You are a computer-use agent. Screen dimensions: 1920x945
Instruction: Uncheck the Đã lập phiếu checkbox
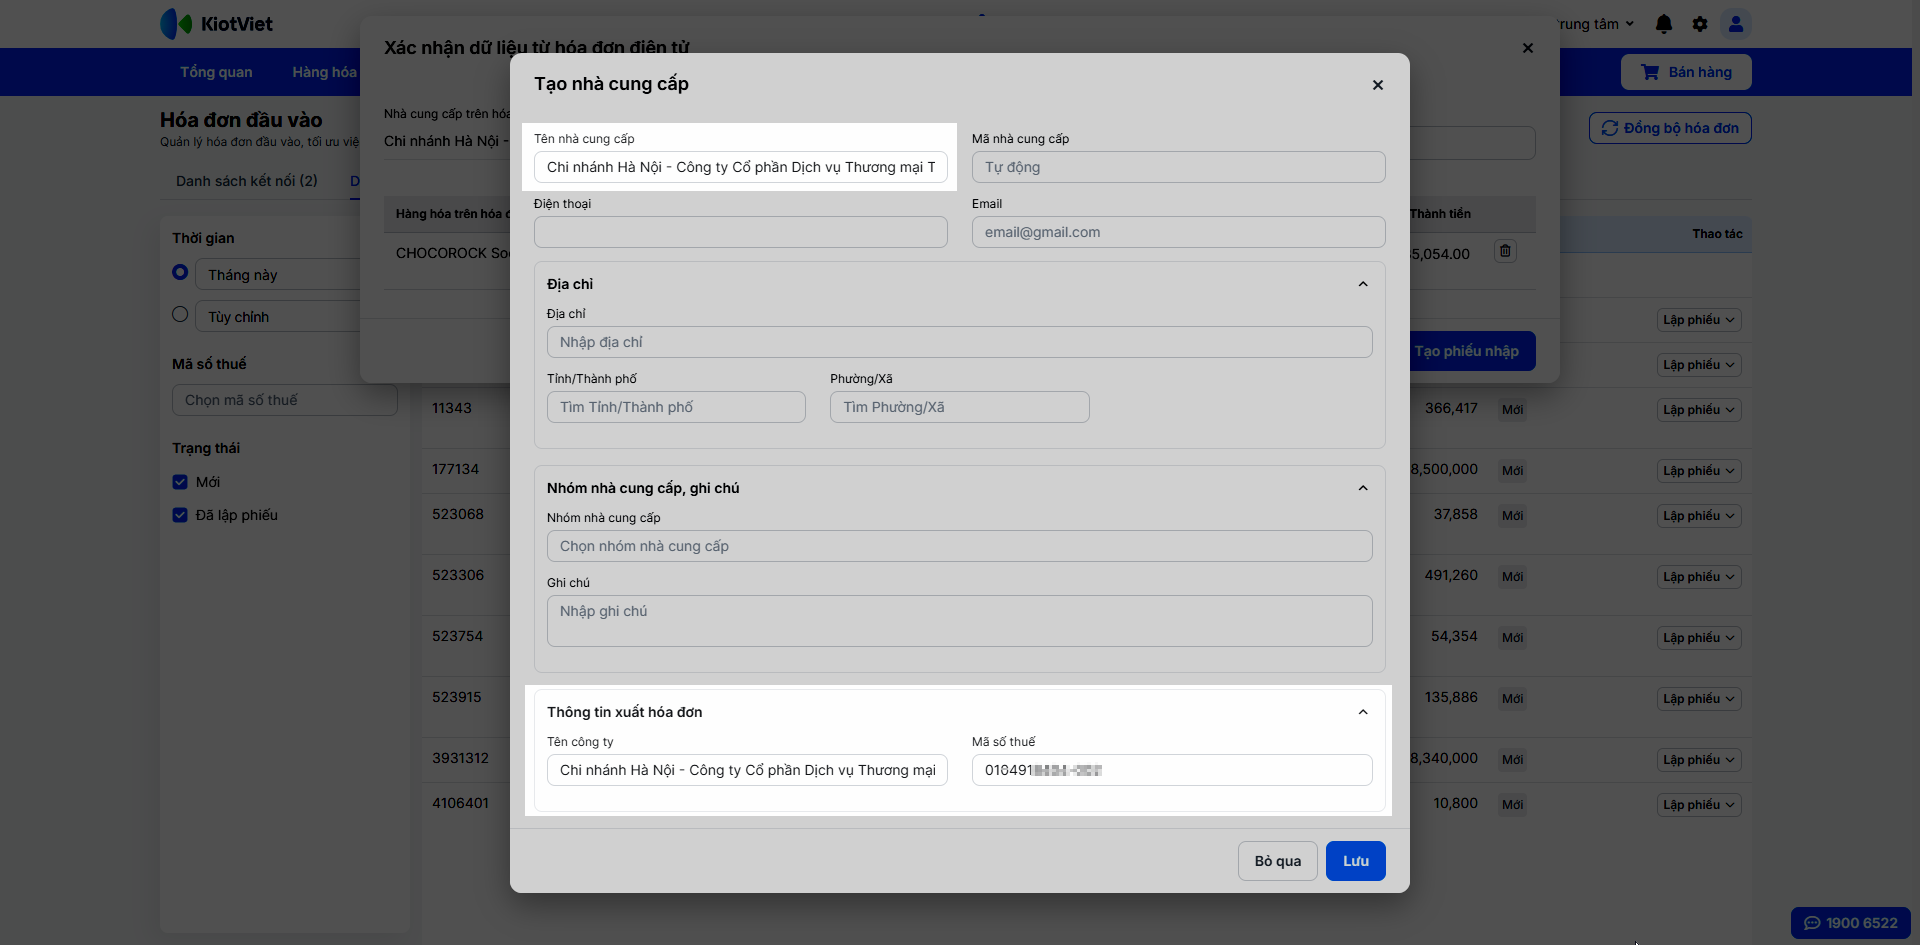[180, 515]
